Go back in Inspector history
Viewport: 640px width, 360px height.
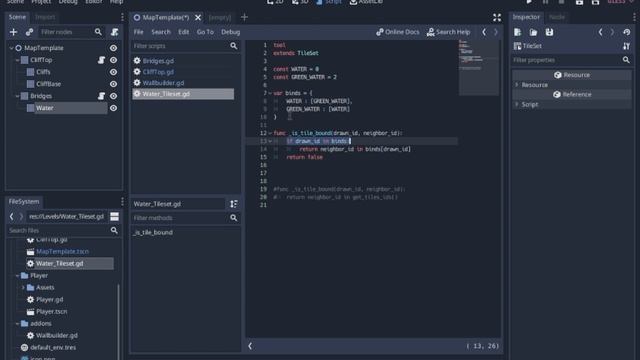click(x=600, y=32)
